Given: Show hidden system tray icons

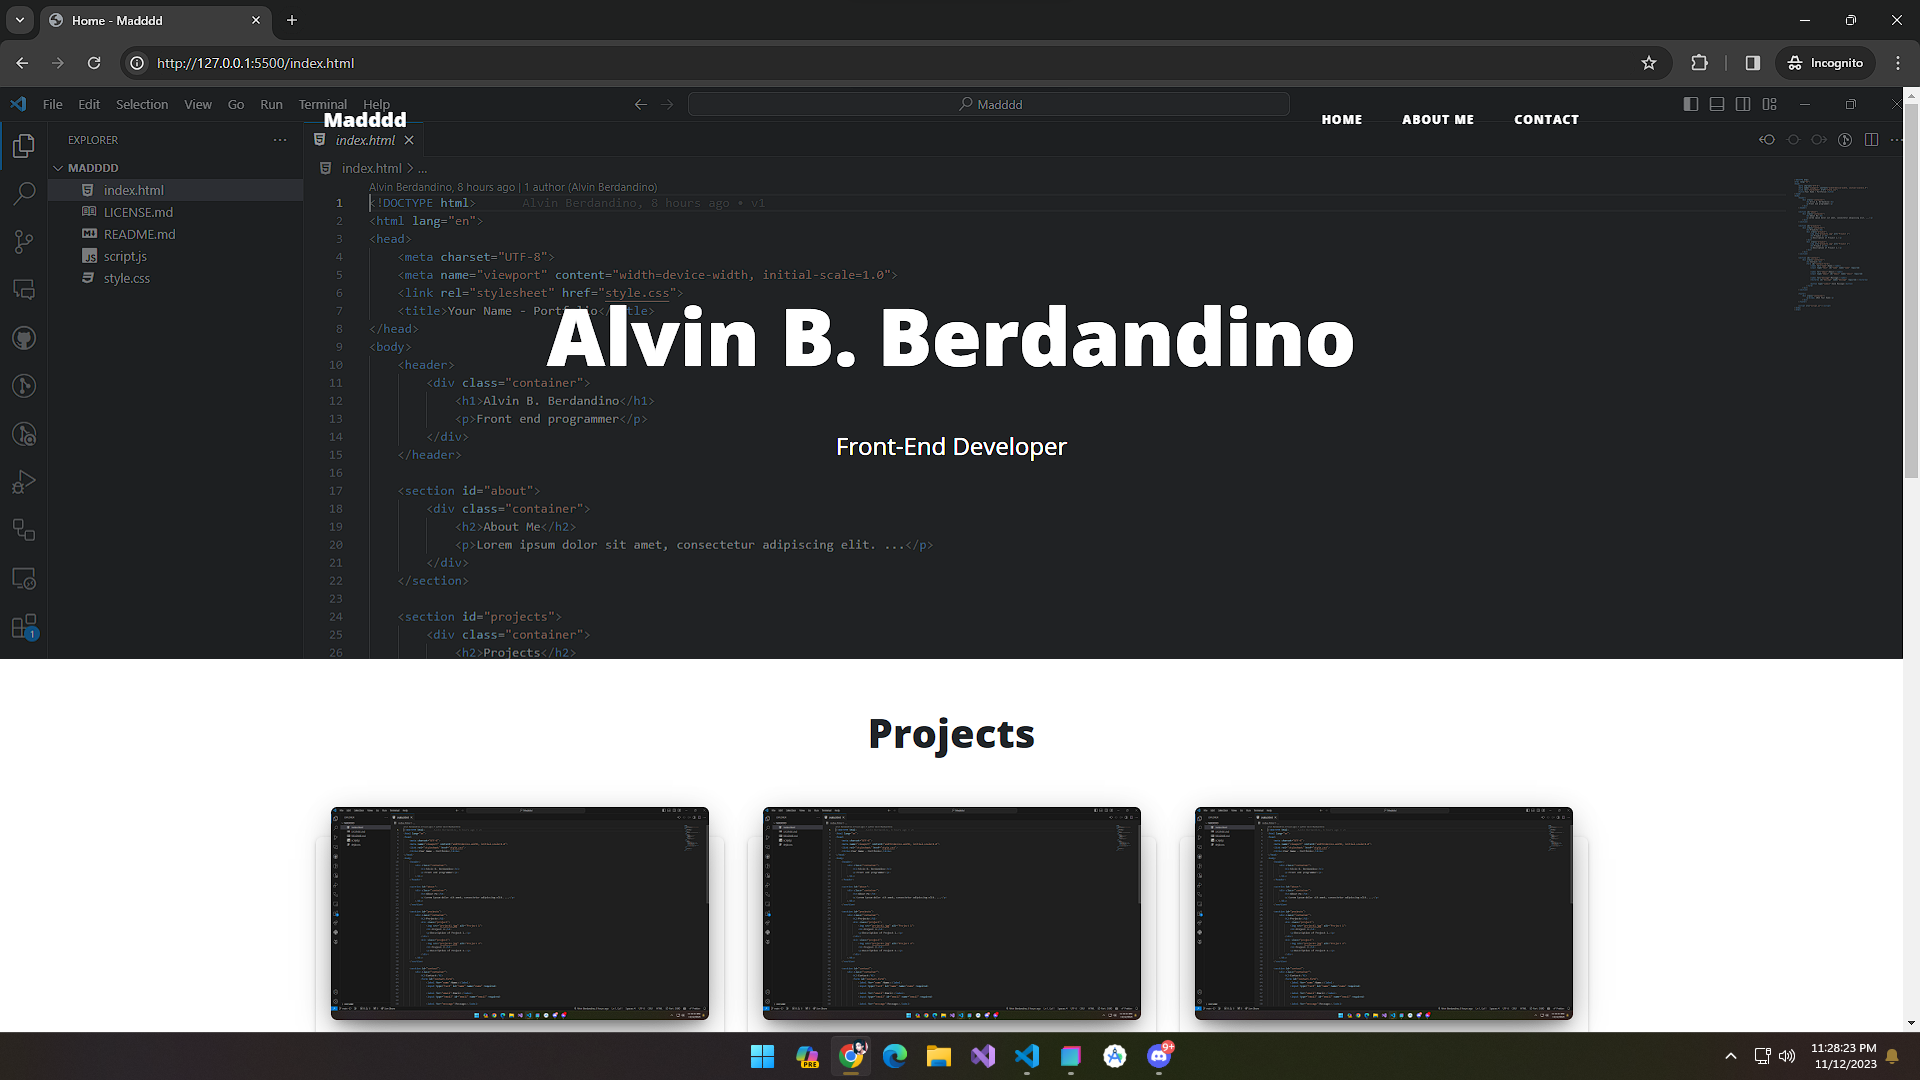Looking at the screenshot, I should 1730,1056.
